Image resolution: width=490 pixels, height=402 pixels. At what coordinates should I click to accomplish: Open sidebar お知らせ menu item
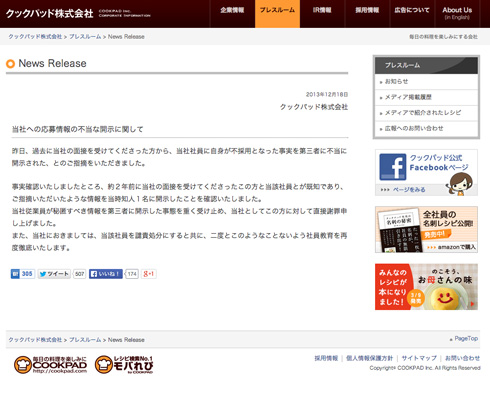point(426,81)
